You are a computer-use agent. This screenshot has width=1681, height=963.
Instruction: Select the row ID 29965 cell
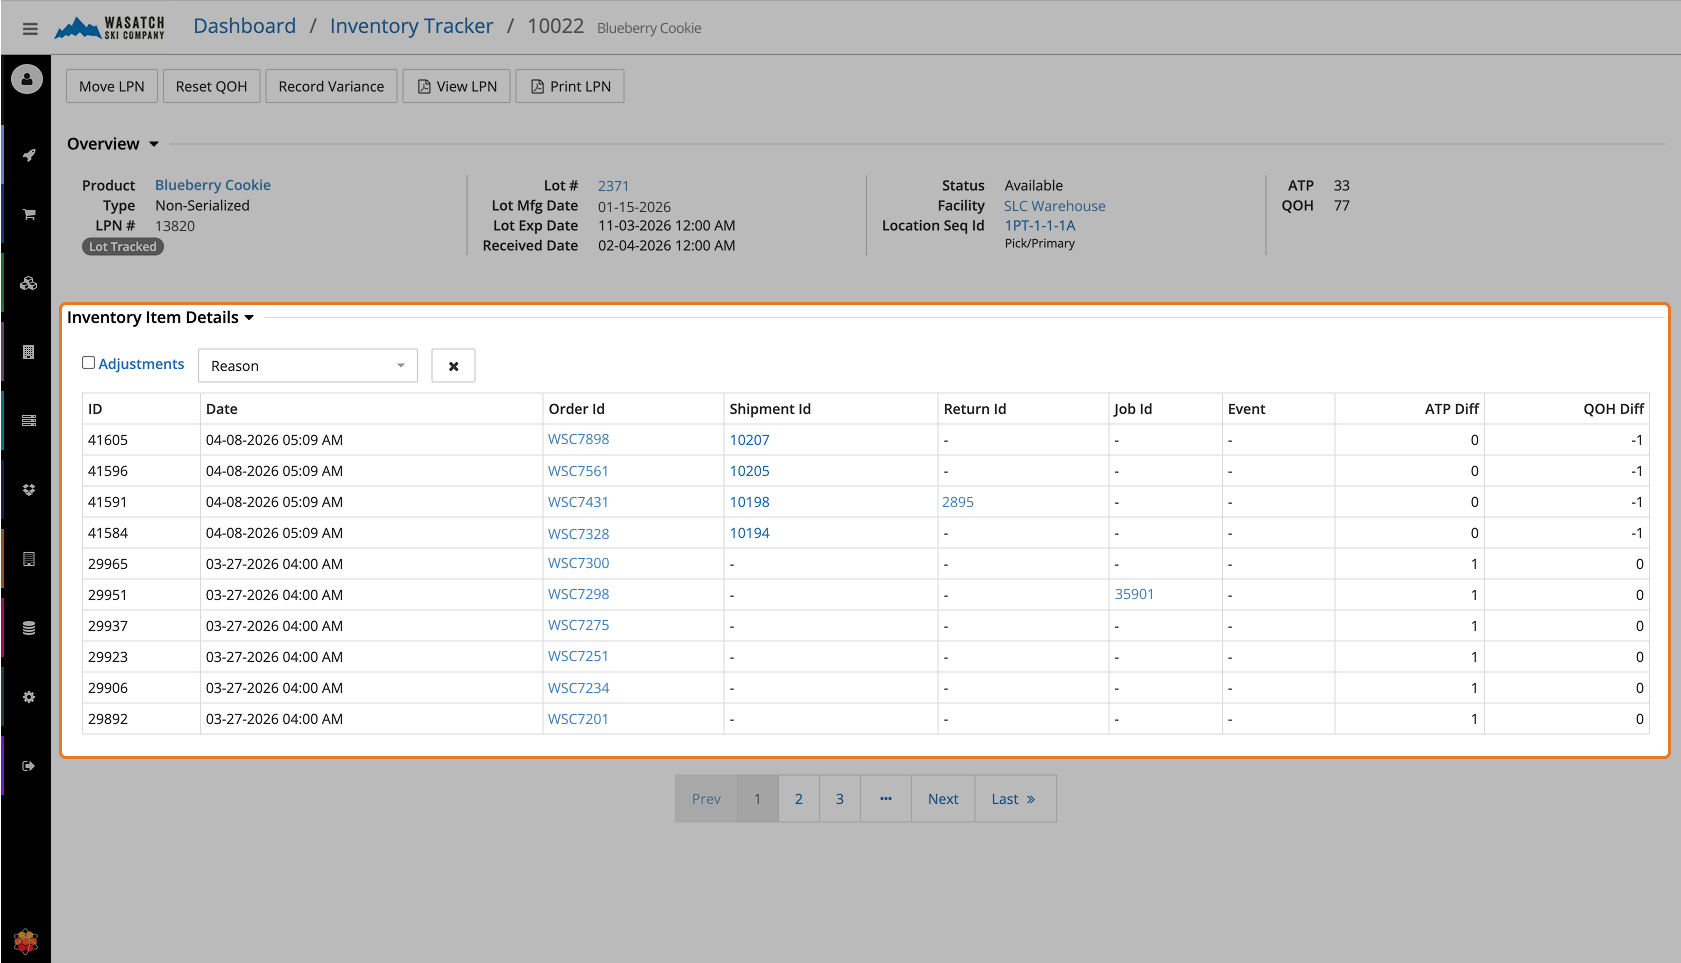(x=141, y=564)
